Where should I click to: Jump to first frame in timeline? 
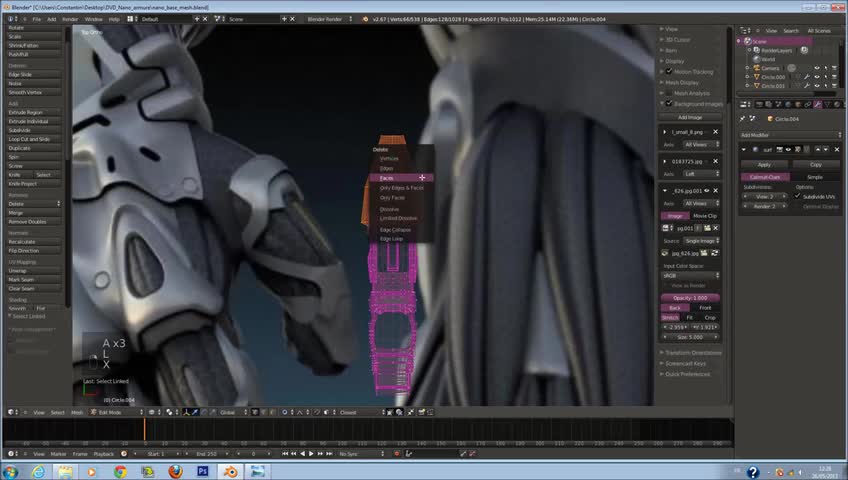tap(285, 454)
